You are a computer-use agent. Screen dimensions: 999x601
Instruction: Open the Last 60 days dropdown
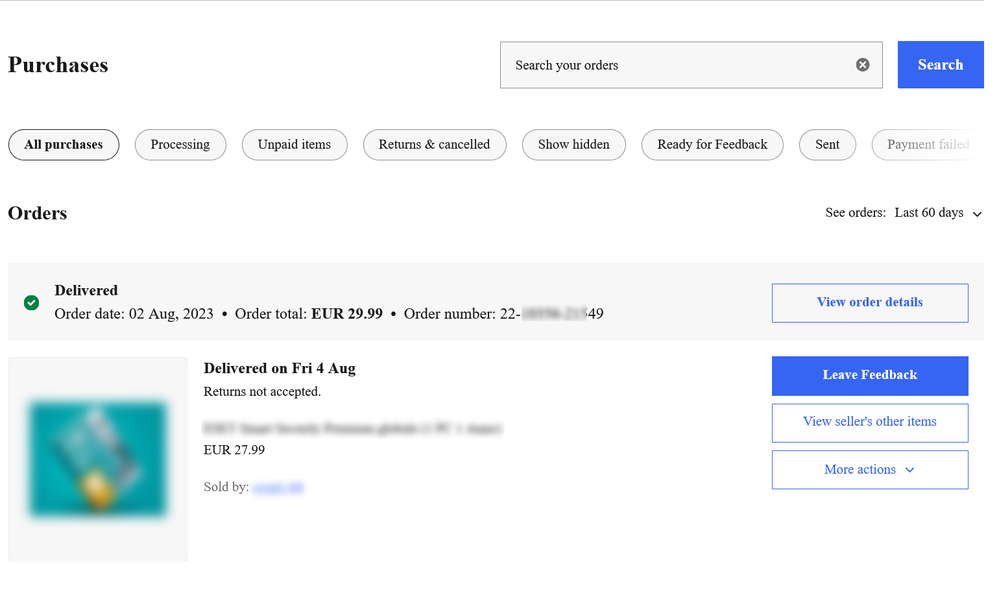click(x=938, y=213)
